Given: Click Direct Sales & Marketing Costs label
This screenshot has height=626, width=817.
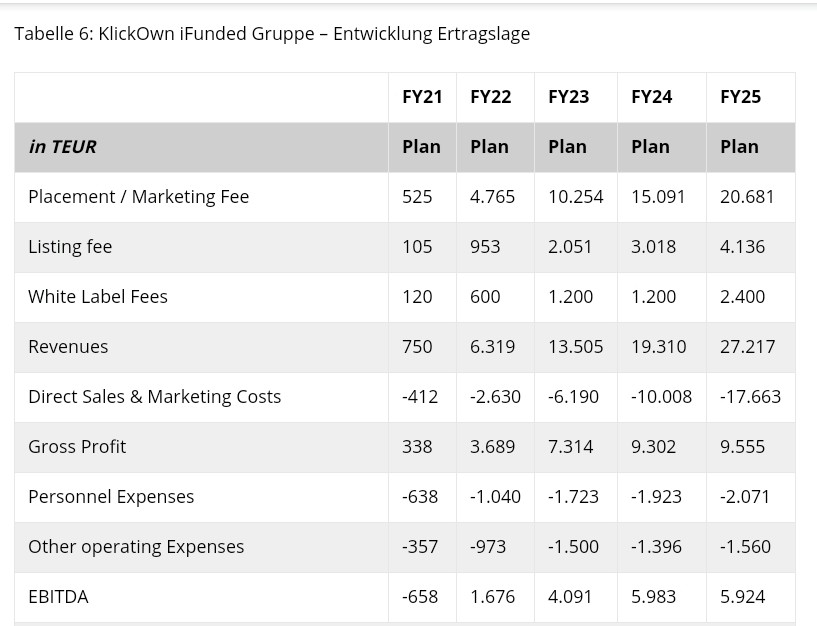Looking at the screenshot, I should 154,397.
